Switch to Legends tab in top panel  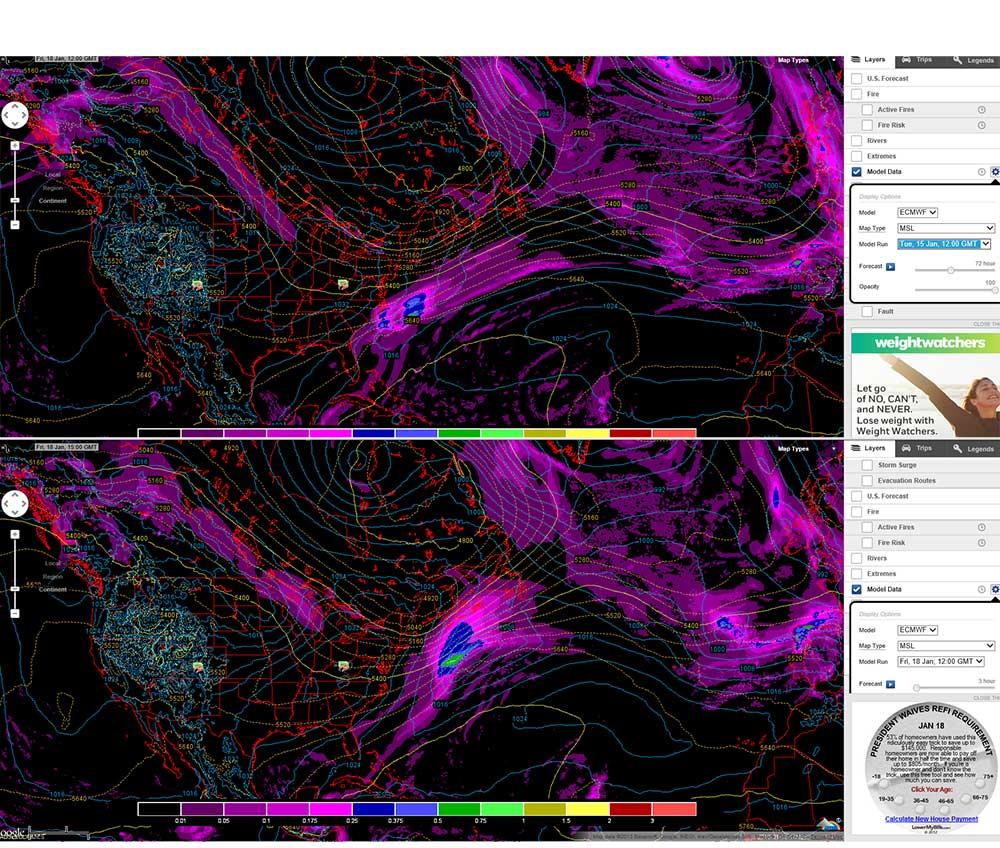pos(973,61)
